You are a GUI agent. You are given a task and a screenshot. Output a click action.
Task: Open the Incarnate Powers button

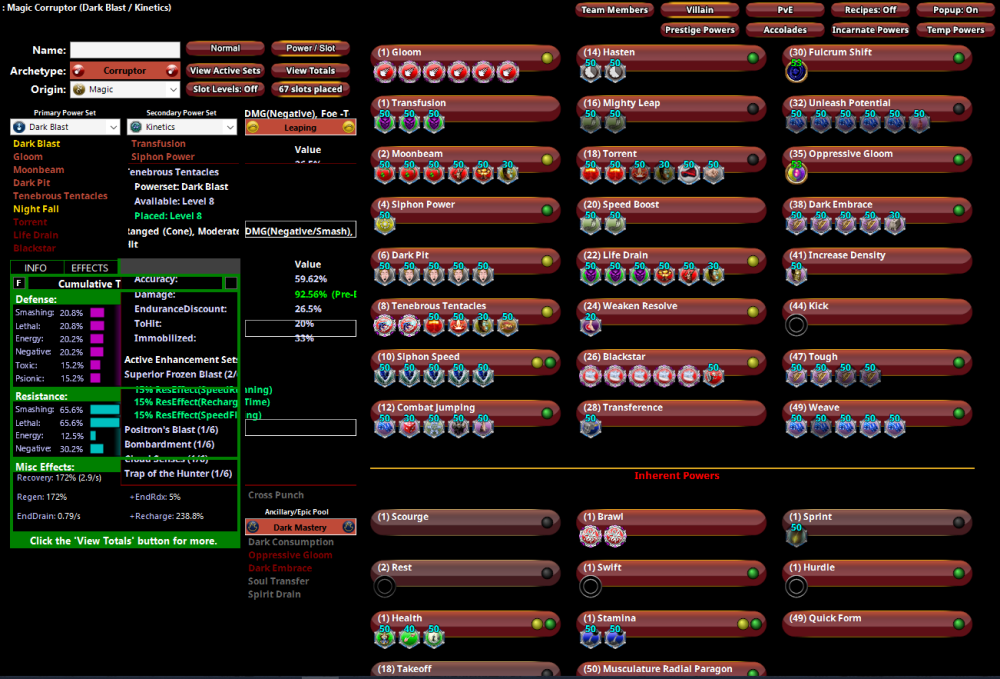(870, 30)
